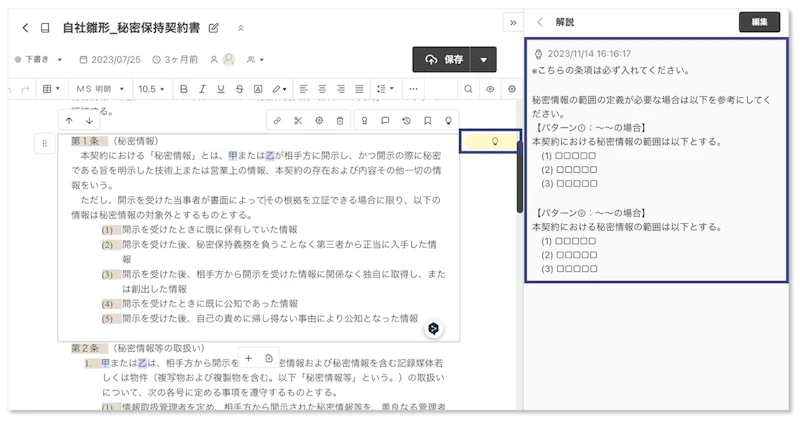Open the comment speech bubble icon
The image size is (800, 423).
pyautogui.click(x=385, y=121)
